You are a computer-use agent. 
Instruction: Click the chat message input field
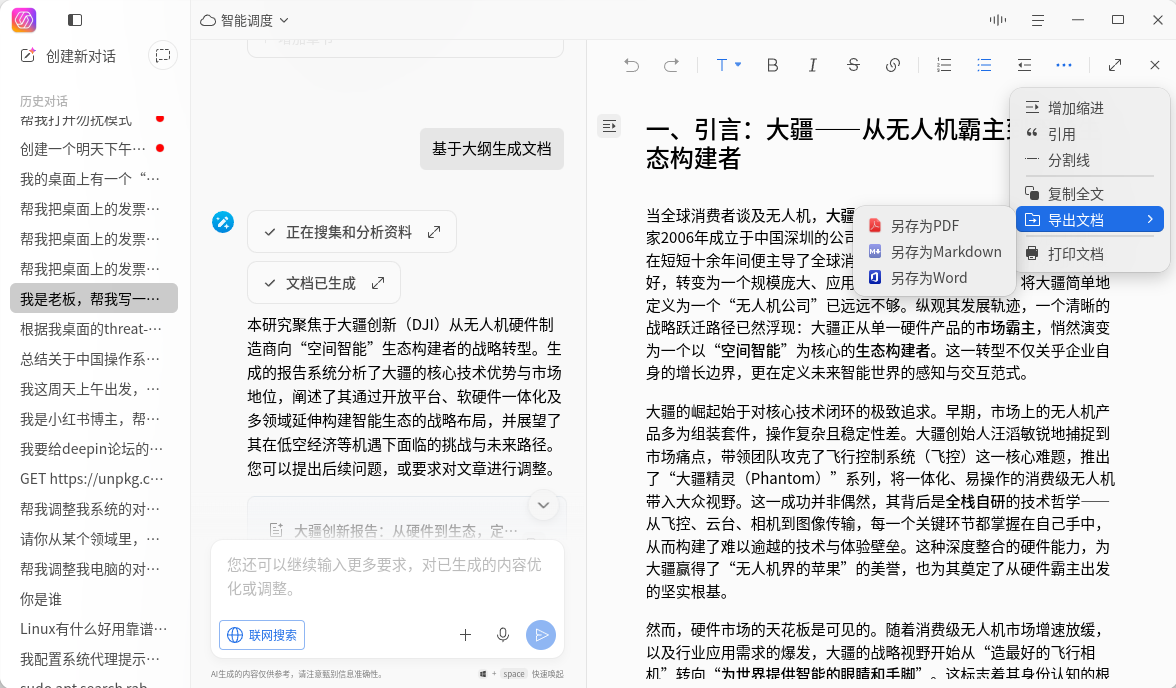coord(387,576)
